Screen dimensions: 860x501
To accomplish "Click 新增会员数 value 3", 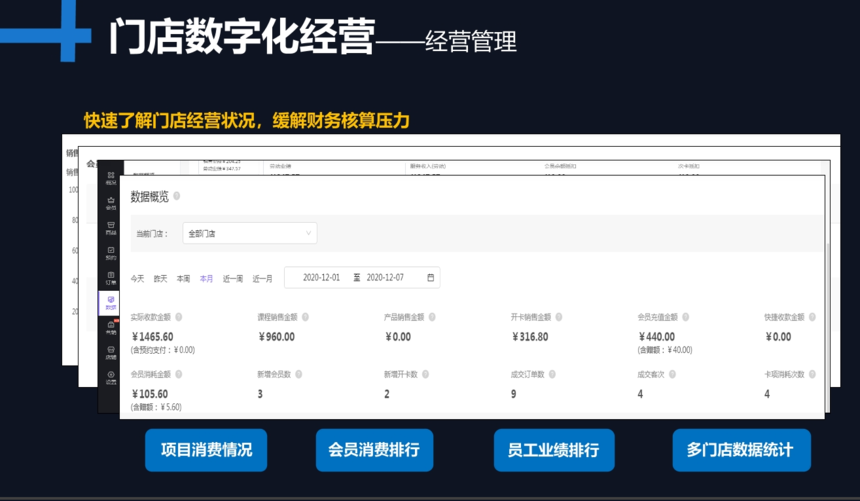I will point(260,394).
